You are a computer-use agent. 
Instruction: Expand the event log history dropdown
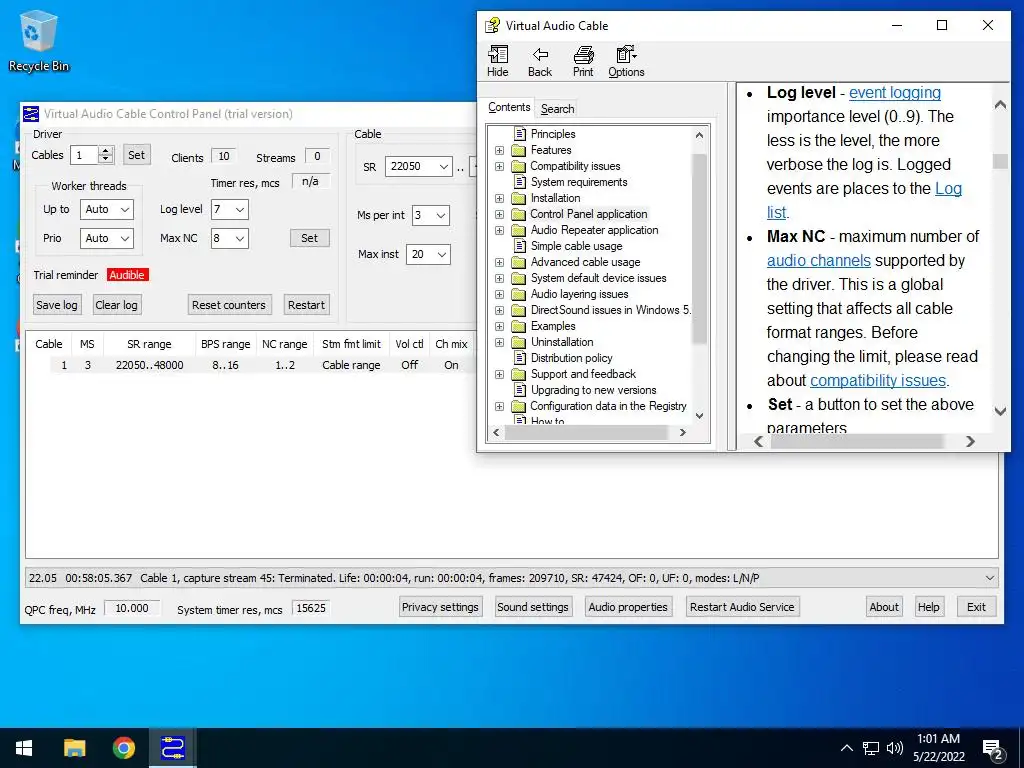tap(989, 578)
